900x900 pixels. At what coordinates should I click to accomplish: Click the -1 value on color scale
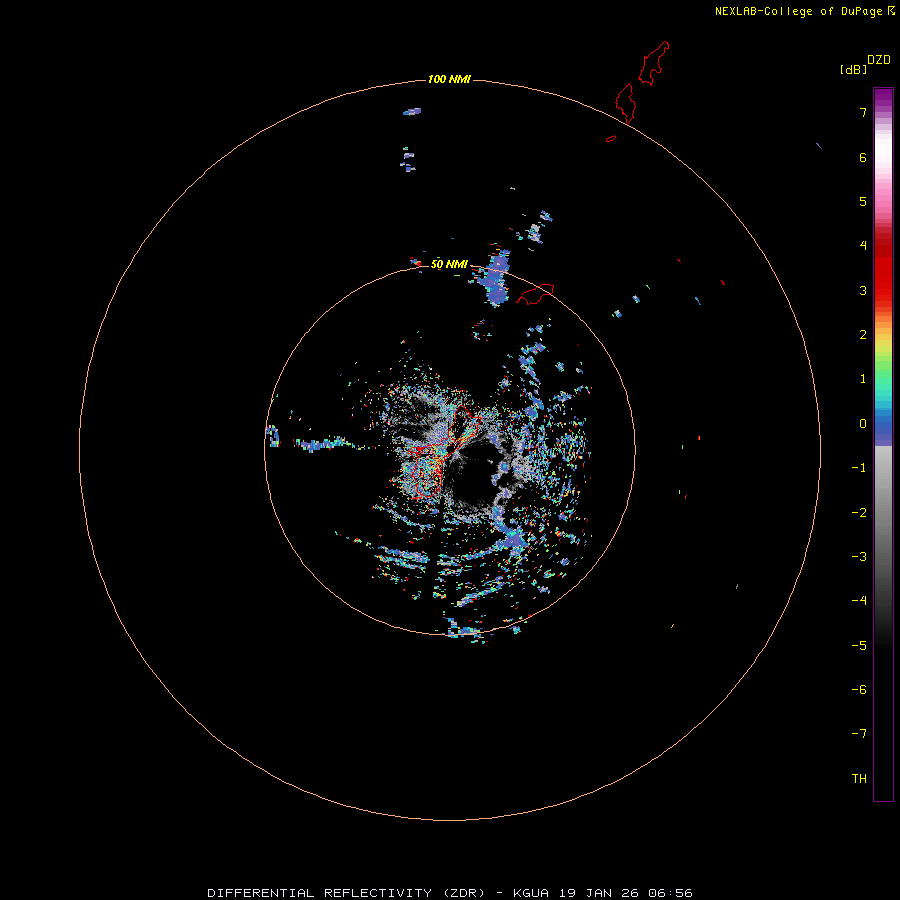click(x=859, y=468)
